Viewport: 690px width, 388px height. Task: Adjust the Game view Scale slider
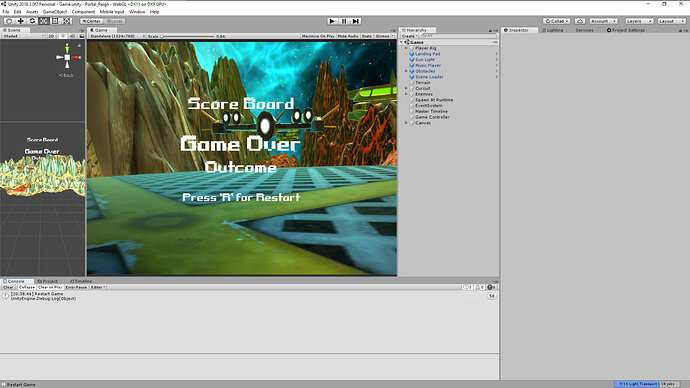(x=189, y=36)
